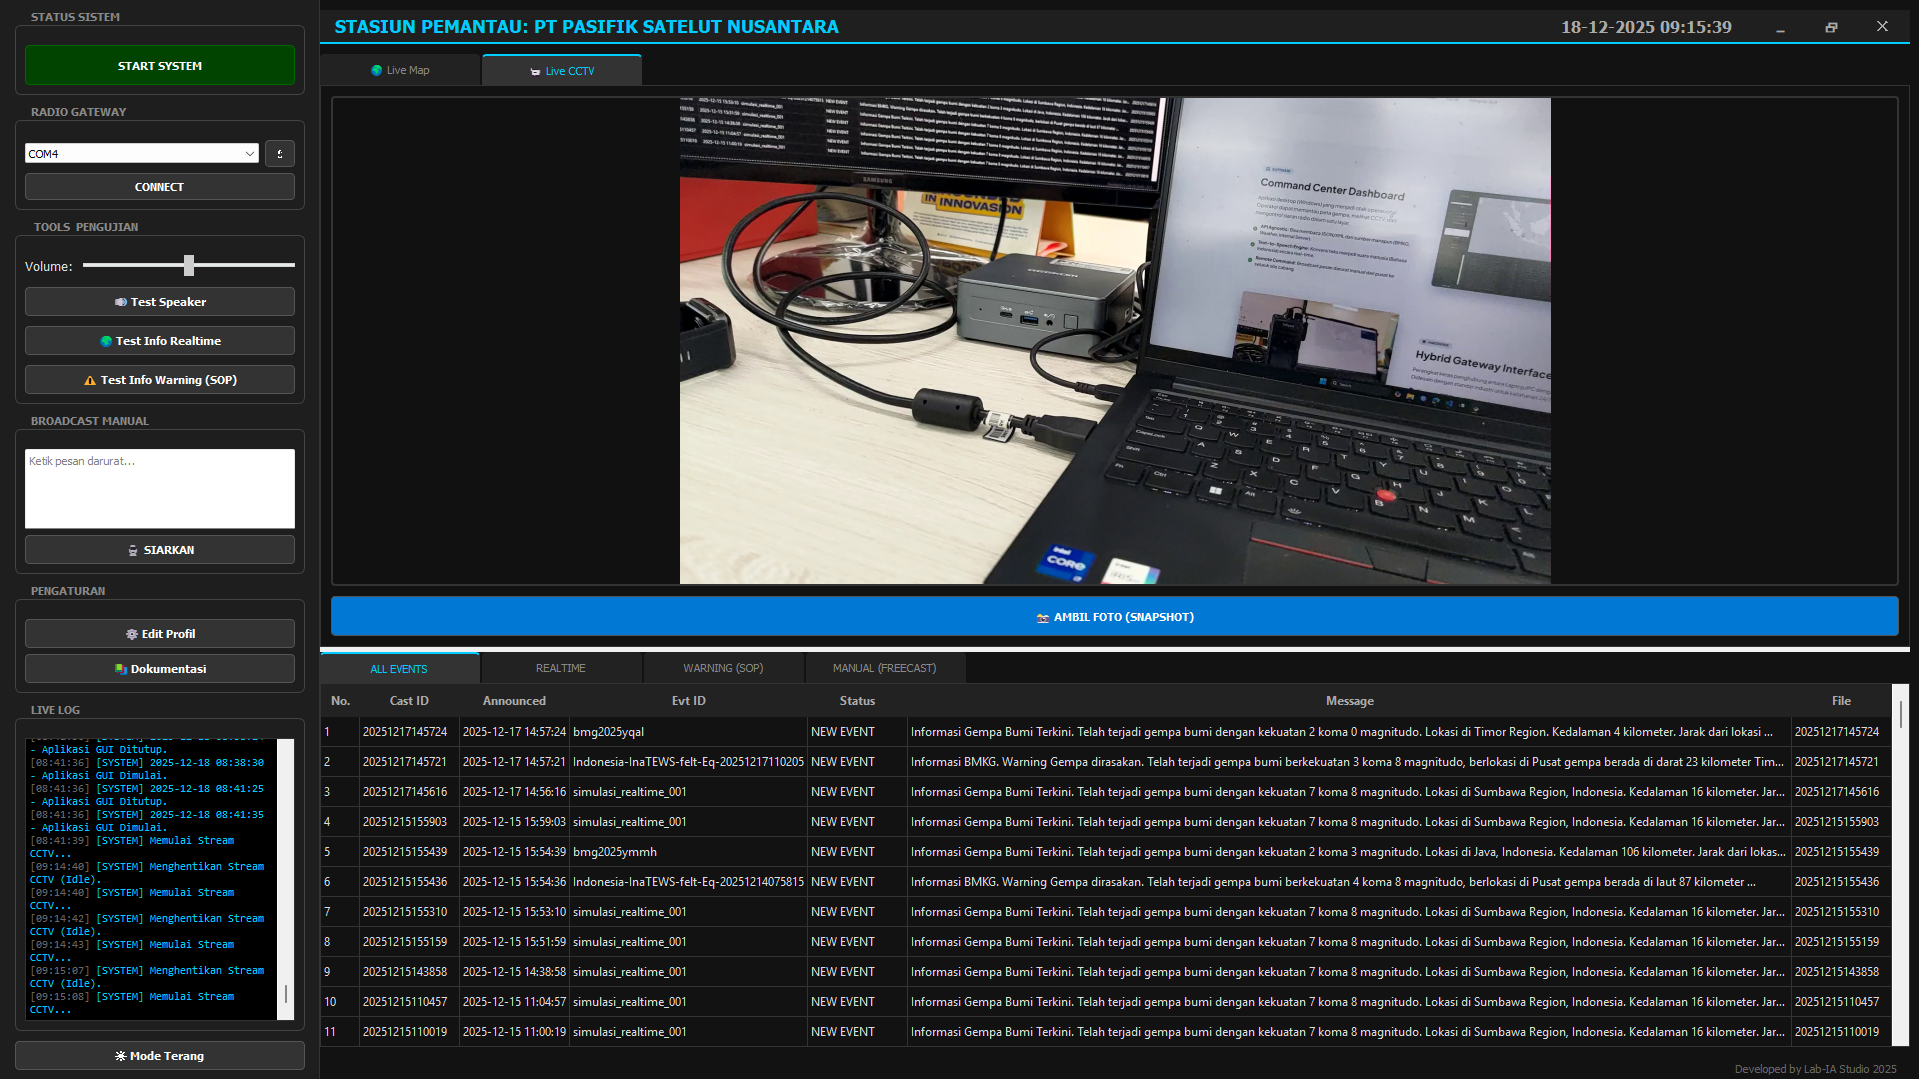
Task: Switch to the Live Map tab
Action: [x=400, y=70]
